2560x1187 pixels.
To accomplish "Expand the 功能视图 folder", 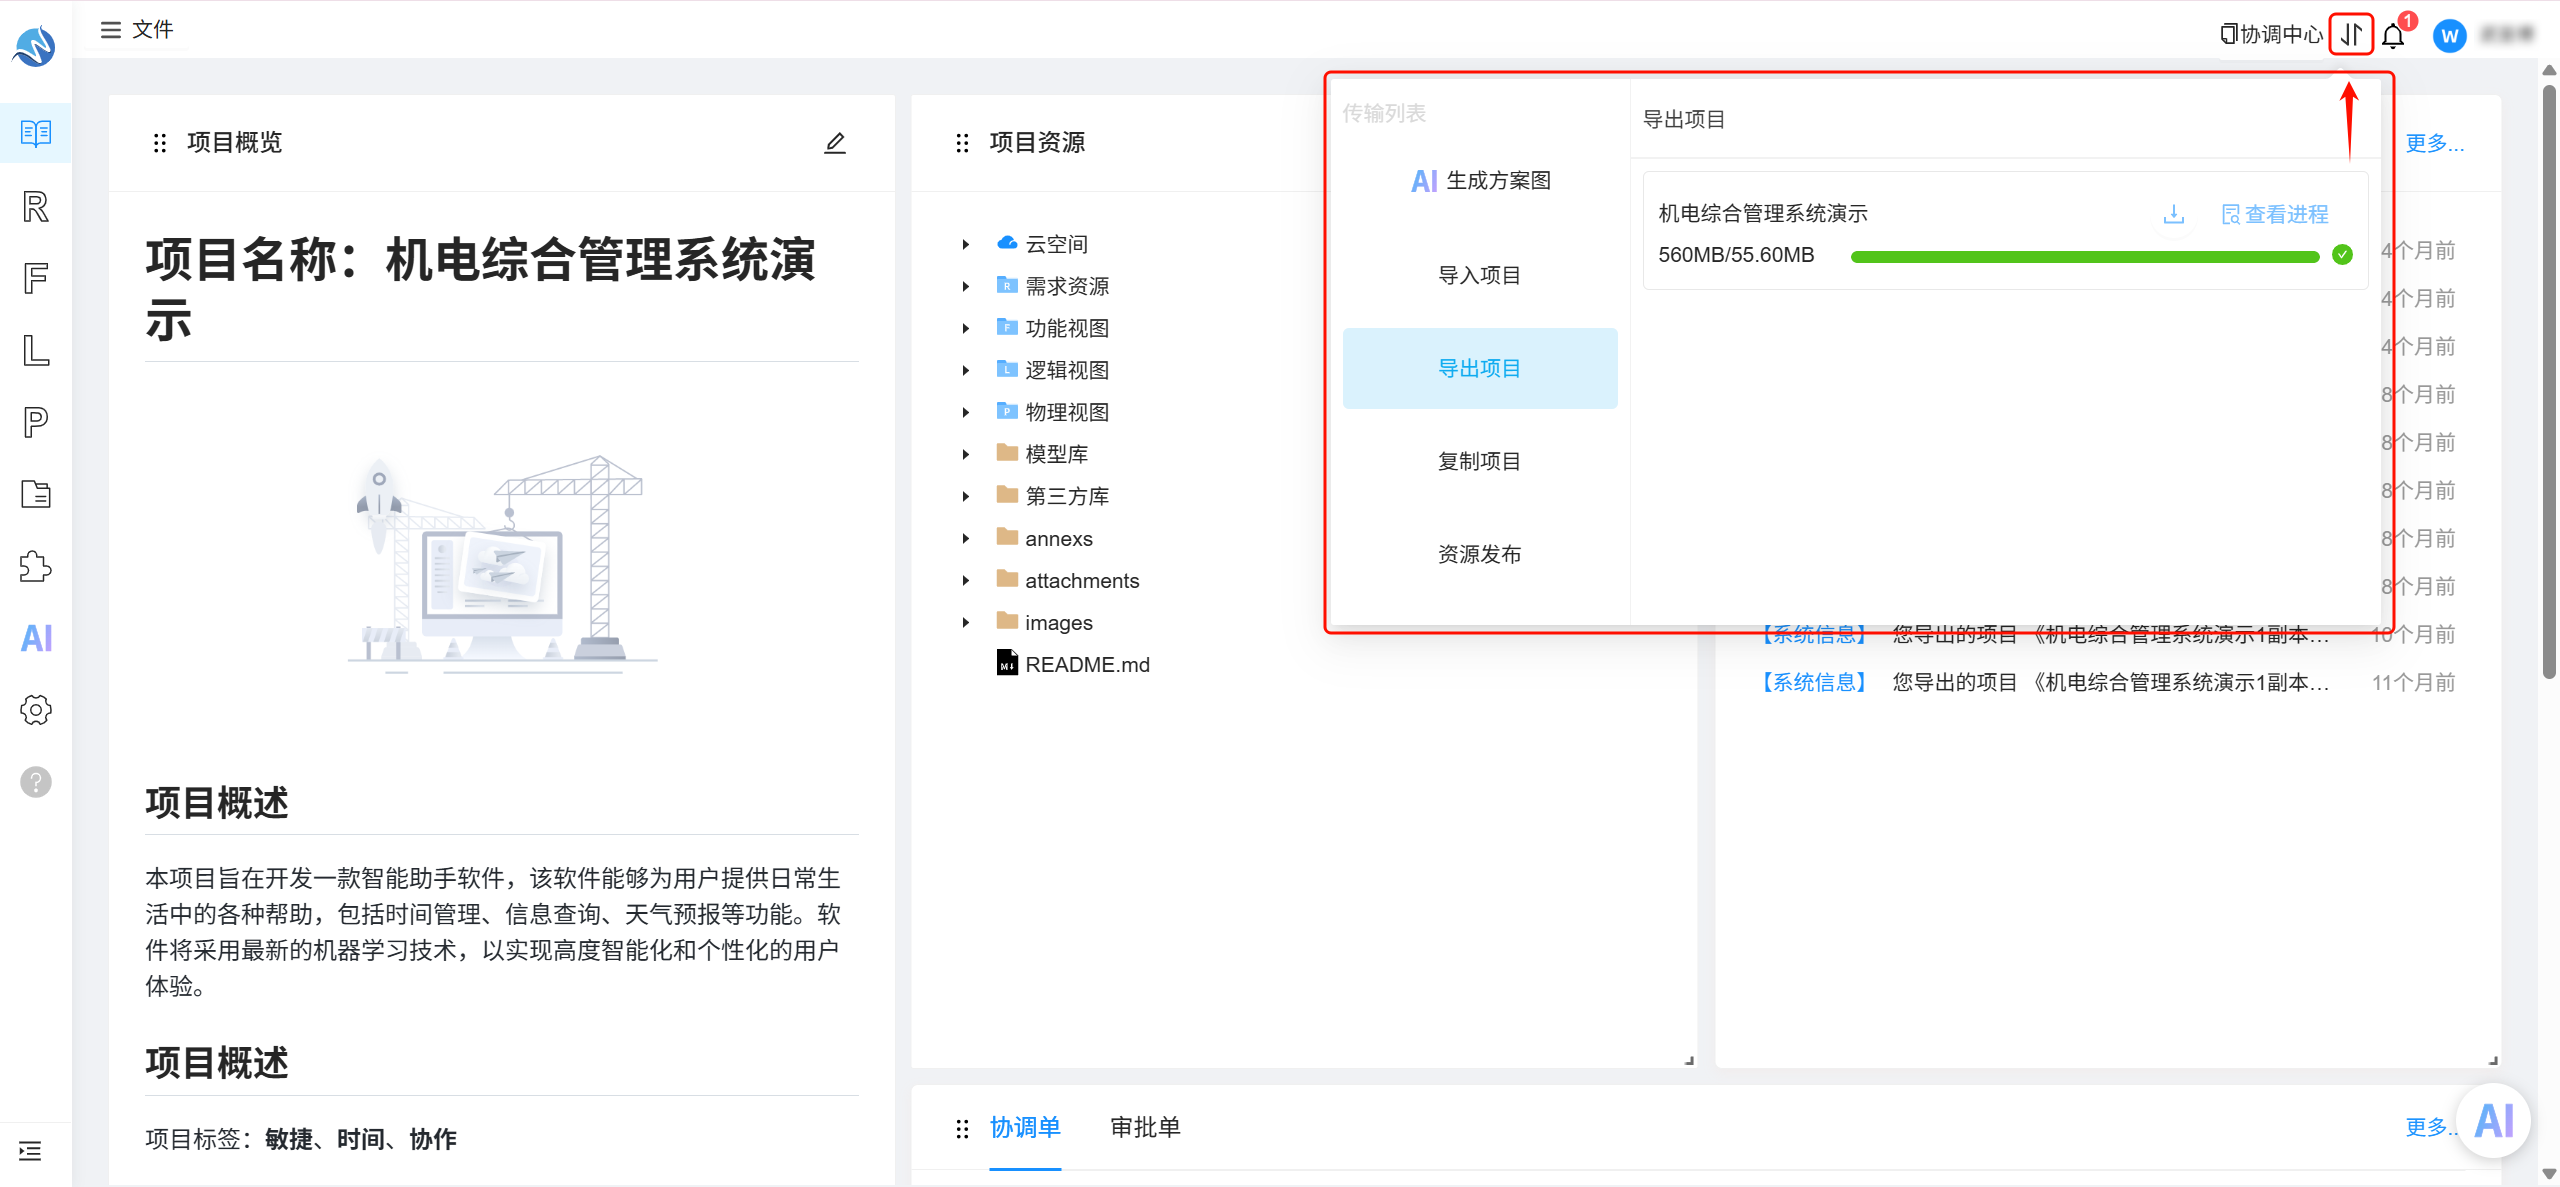I will click(x=965, y=328).
